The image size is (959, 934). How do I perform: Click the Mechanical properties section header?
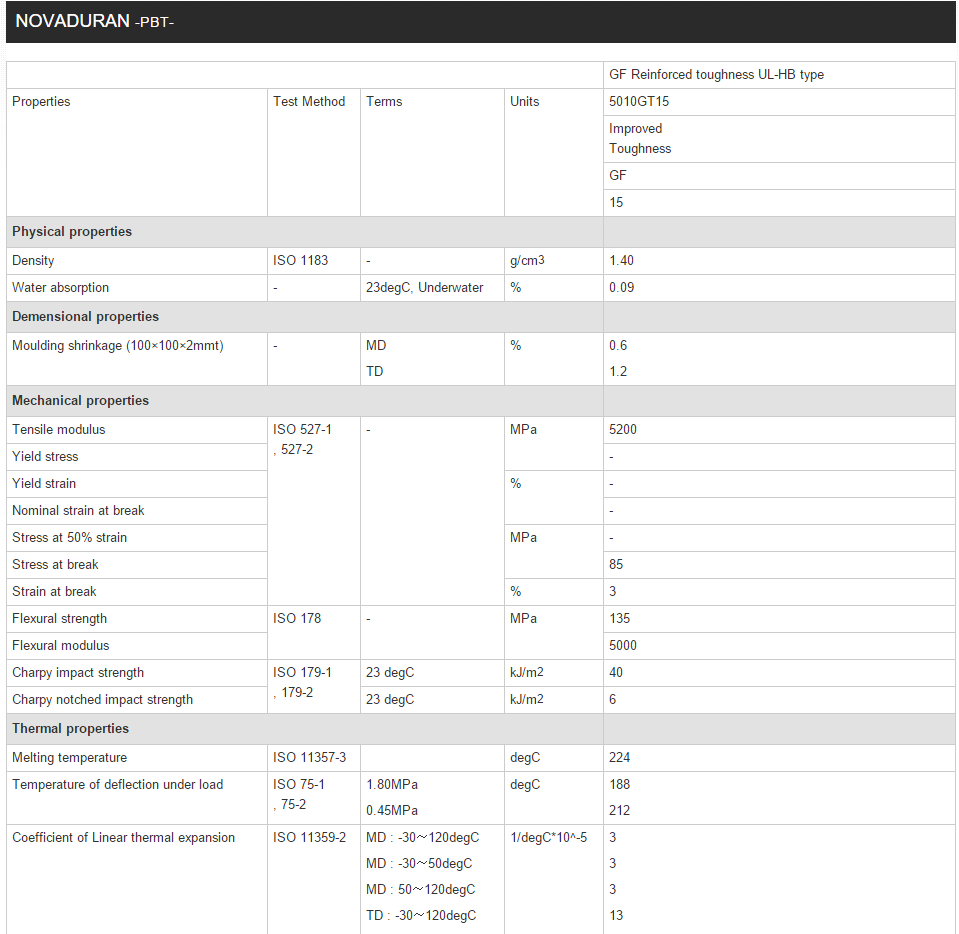click(x=80, y=401)
